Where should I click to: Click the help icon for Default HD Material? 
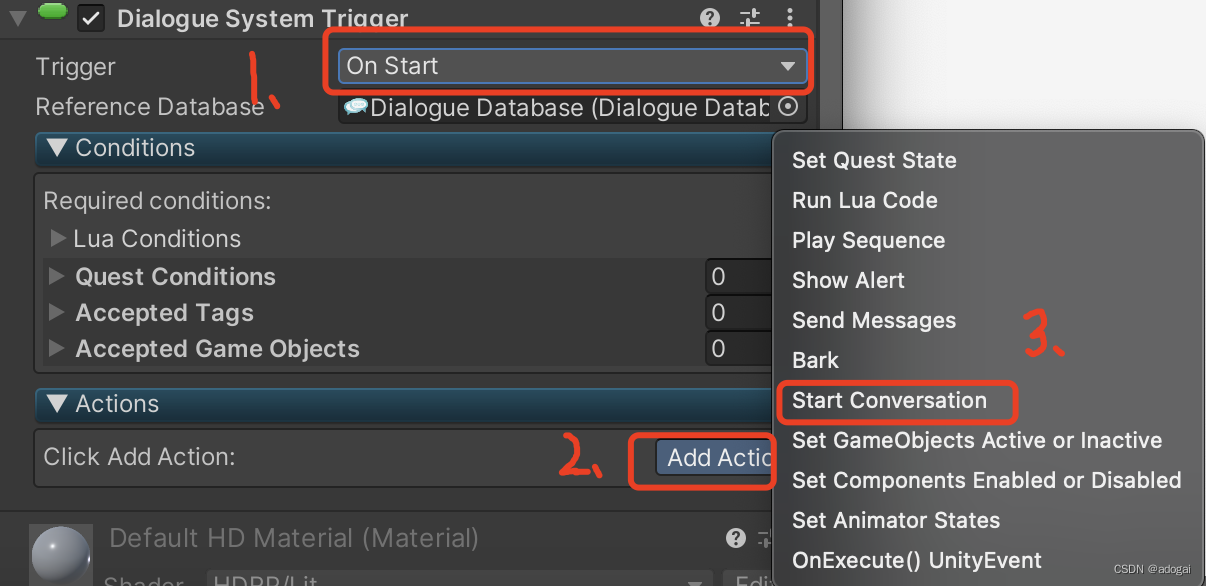pos(736,538)
